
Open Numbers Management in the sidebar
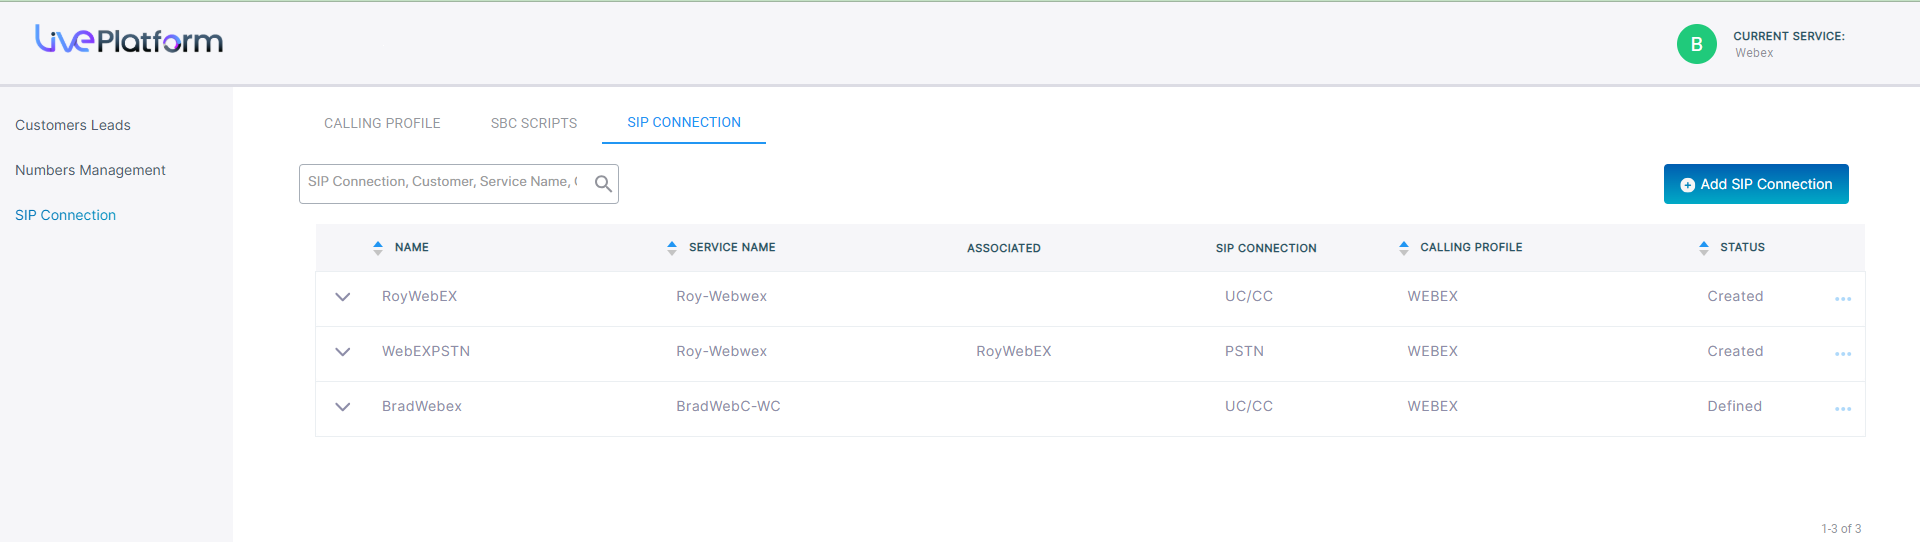pos(90,170)
